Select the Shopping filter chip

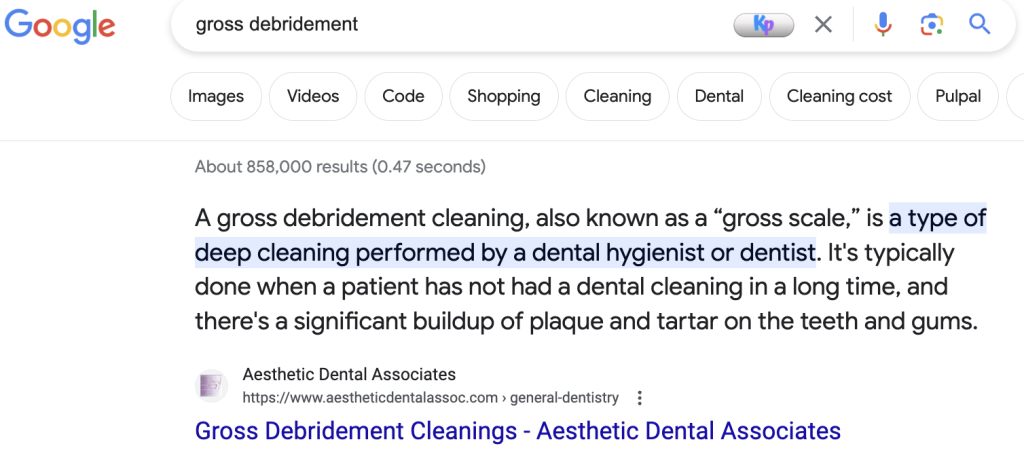click(503, 97)
